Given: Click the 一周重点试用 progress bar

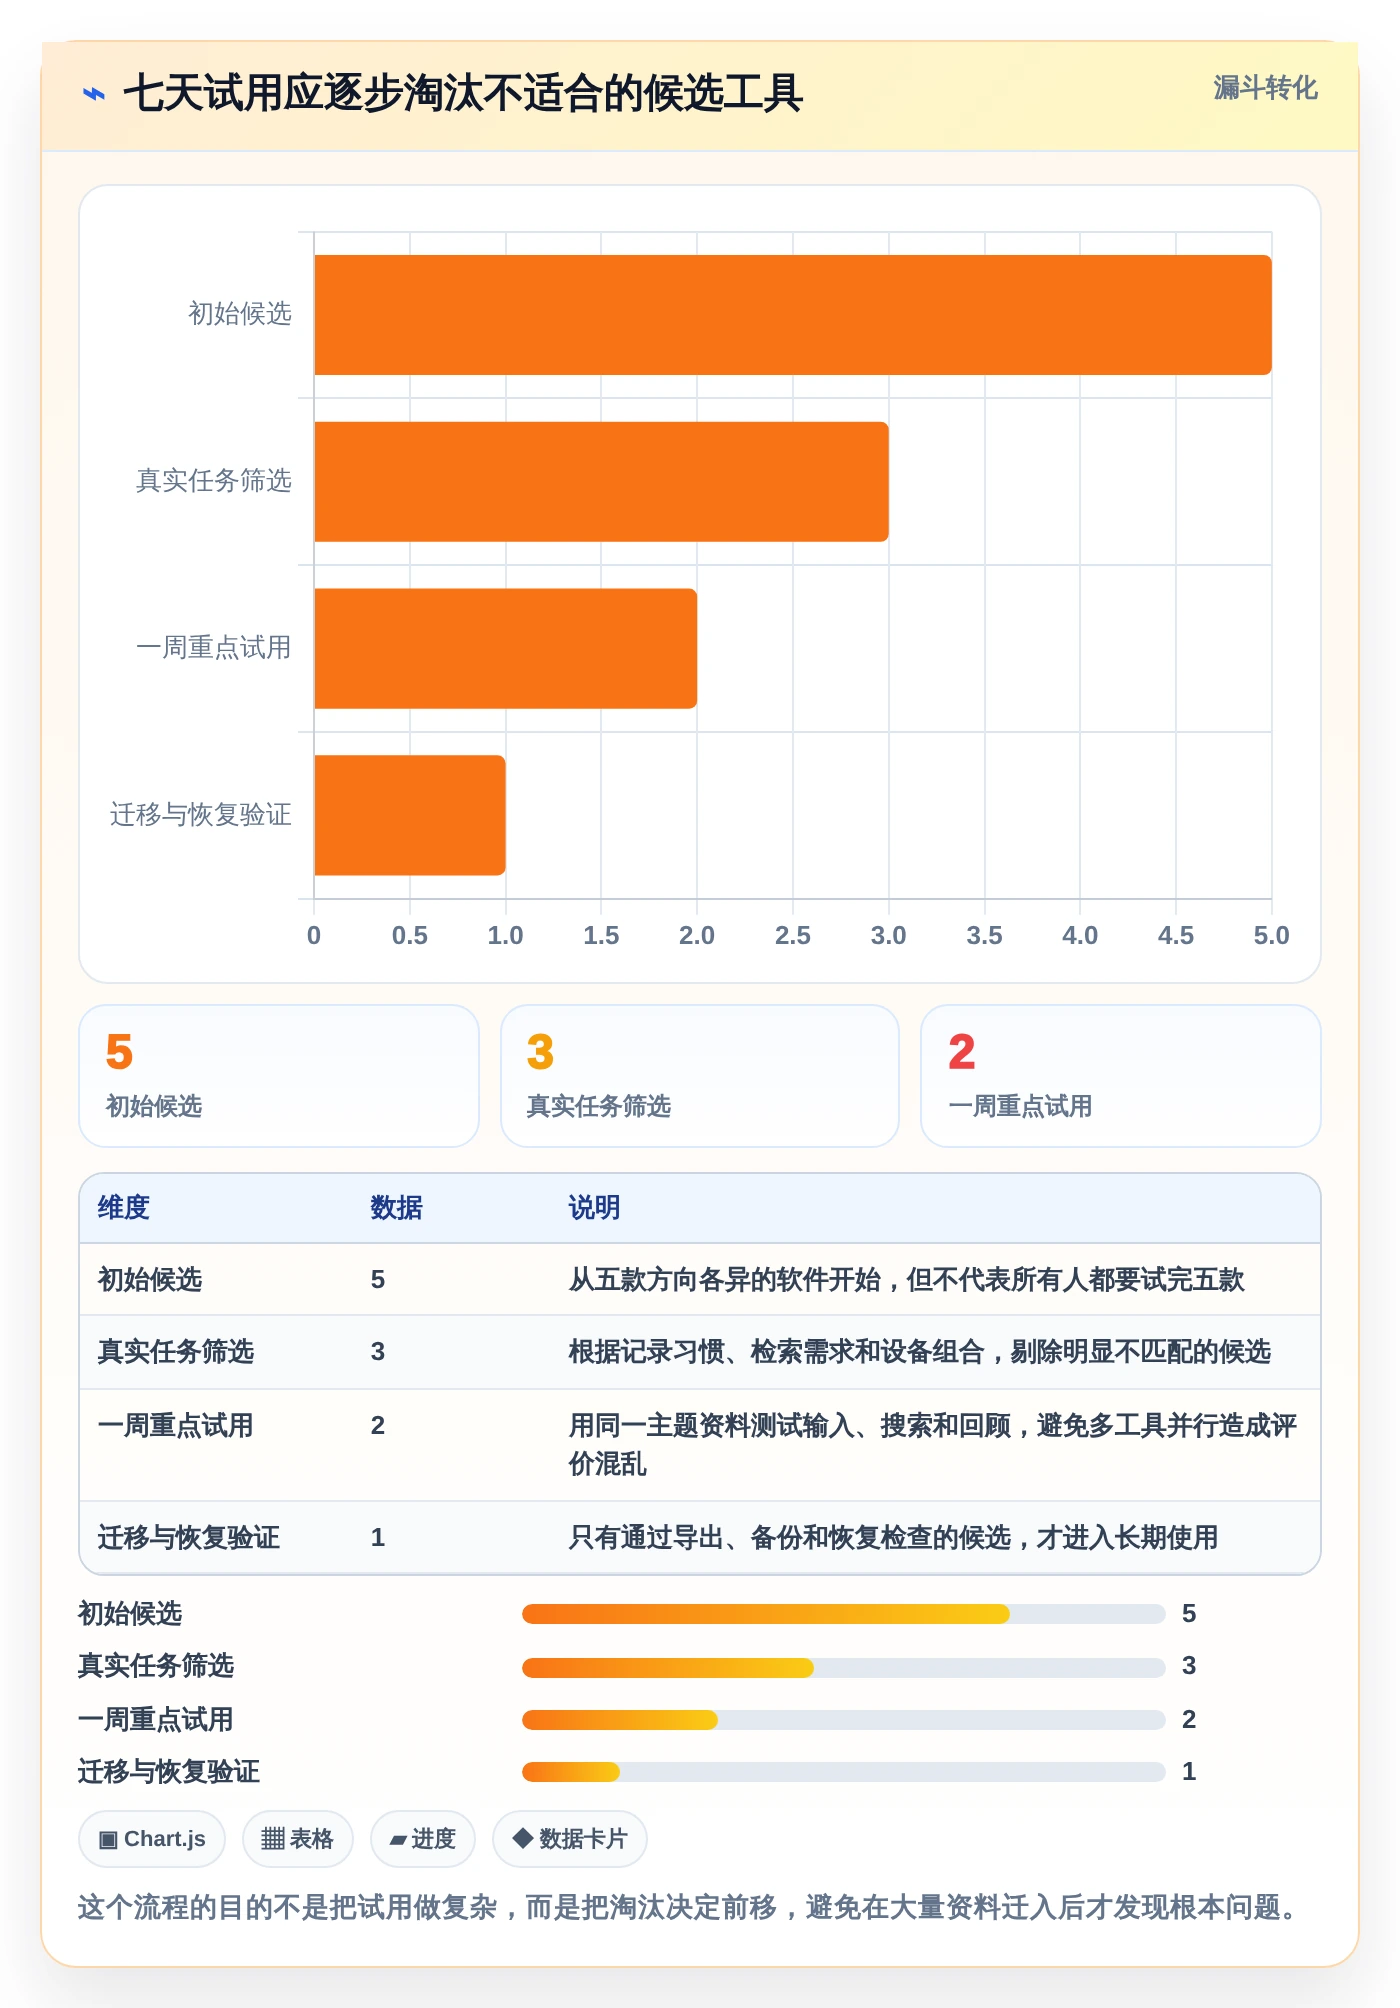Looking at the screenshot, I should tap(844, 1720).
